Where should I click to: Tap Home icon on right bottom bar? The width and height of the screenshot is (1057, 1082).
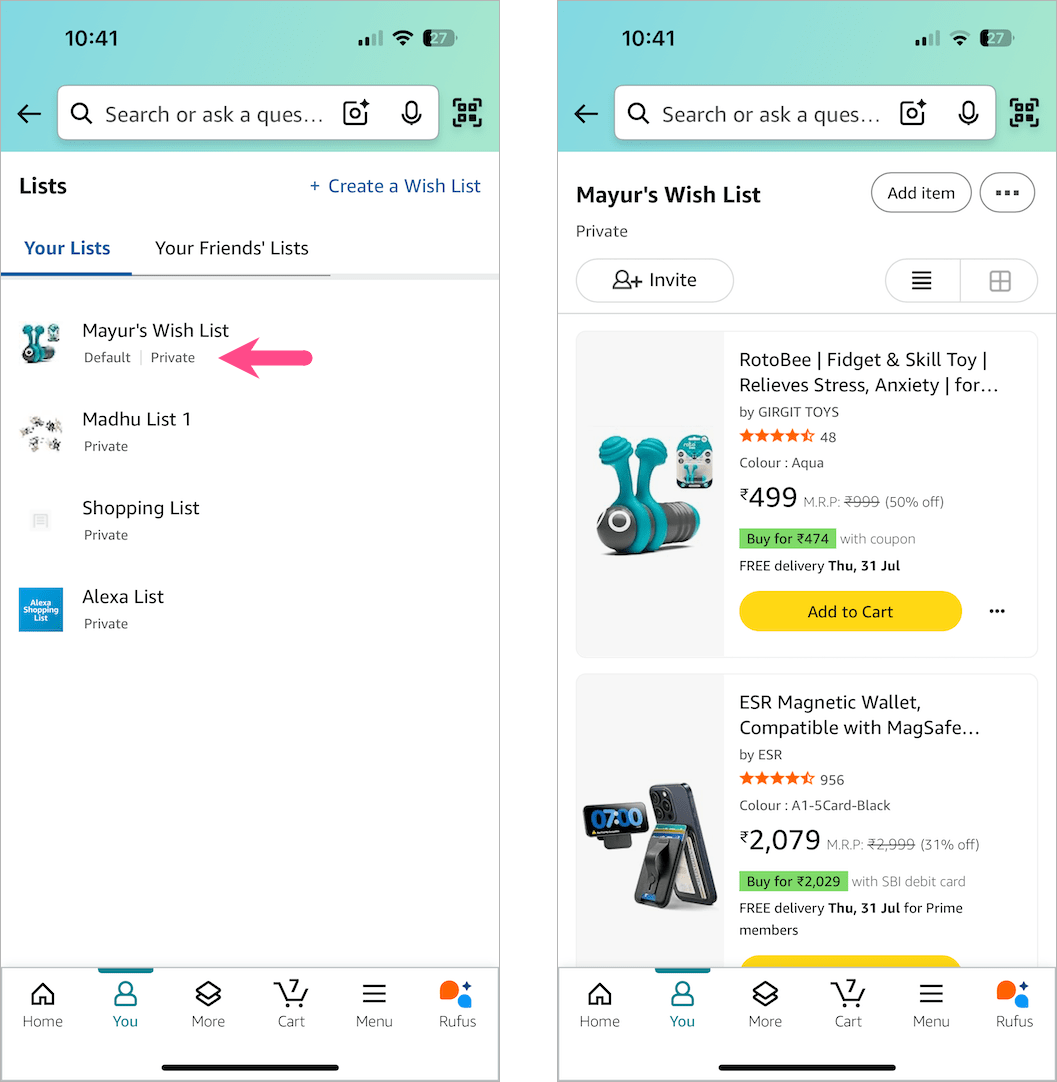[599, 1005]
